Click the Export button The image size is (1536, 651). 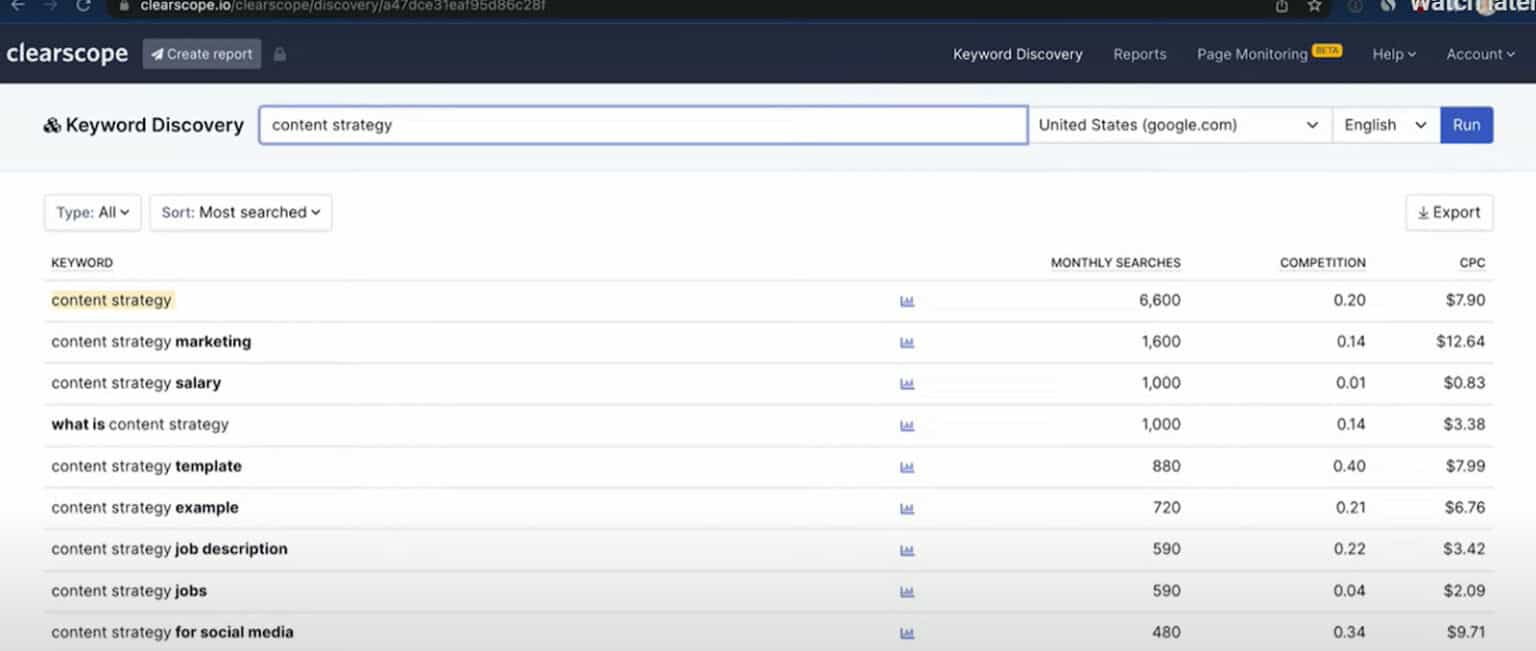[1449, 212]
